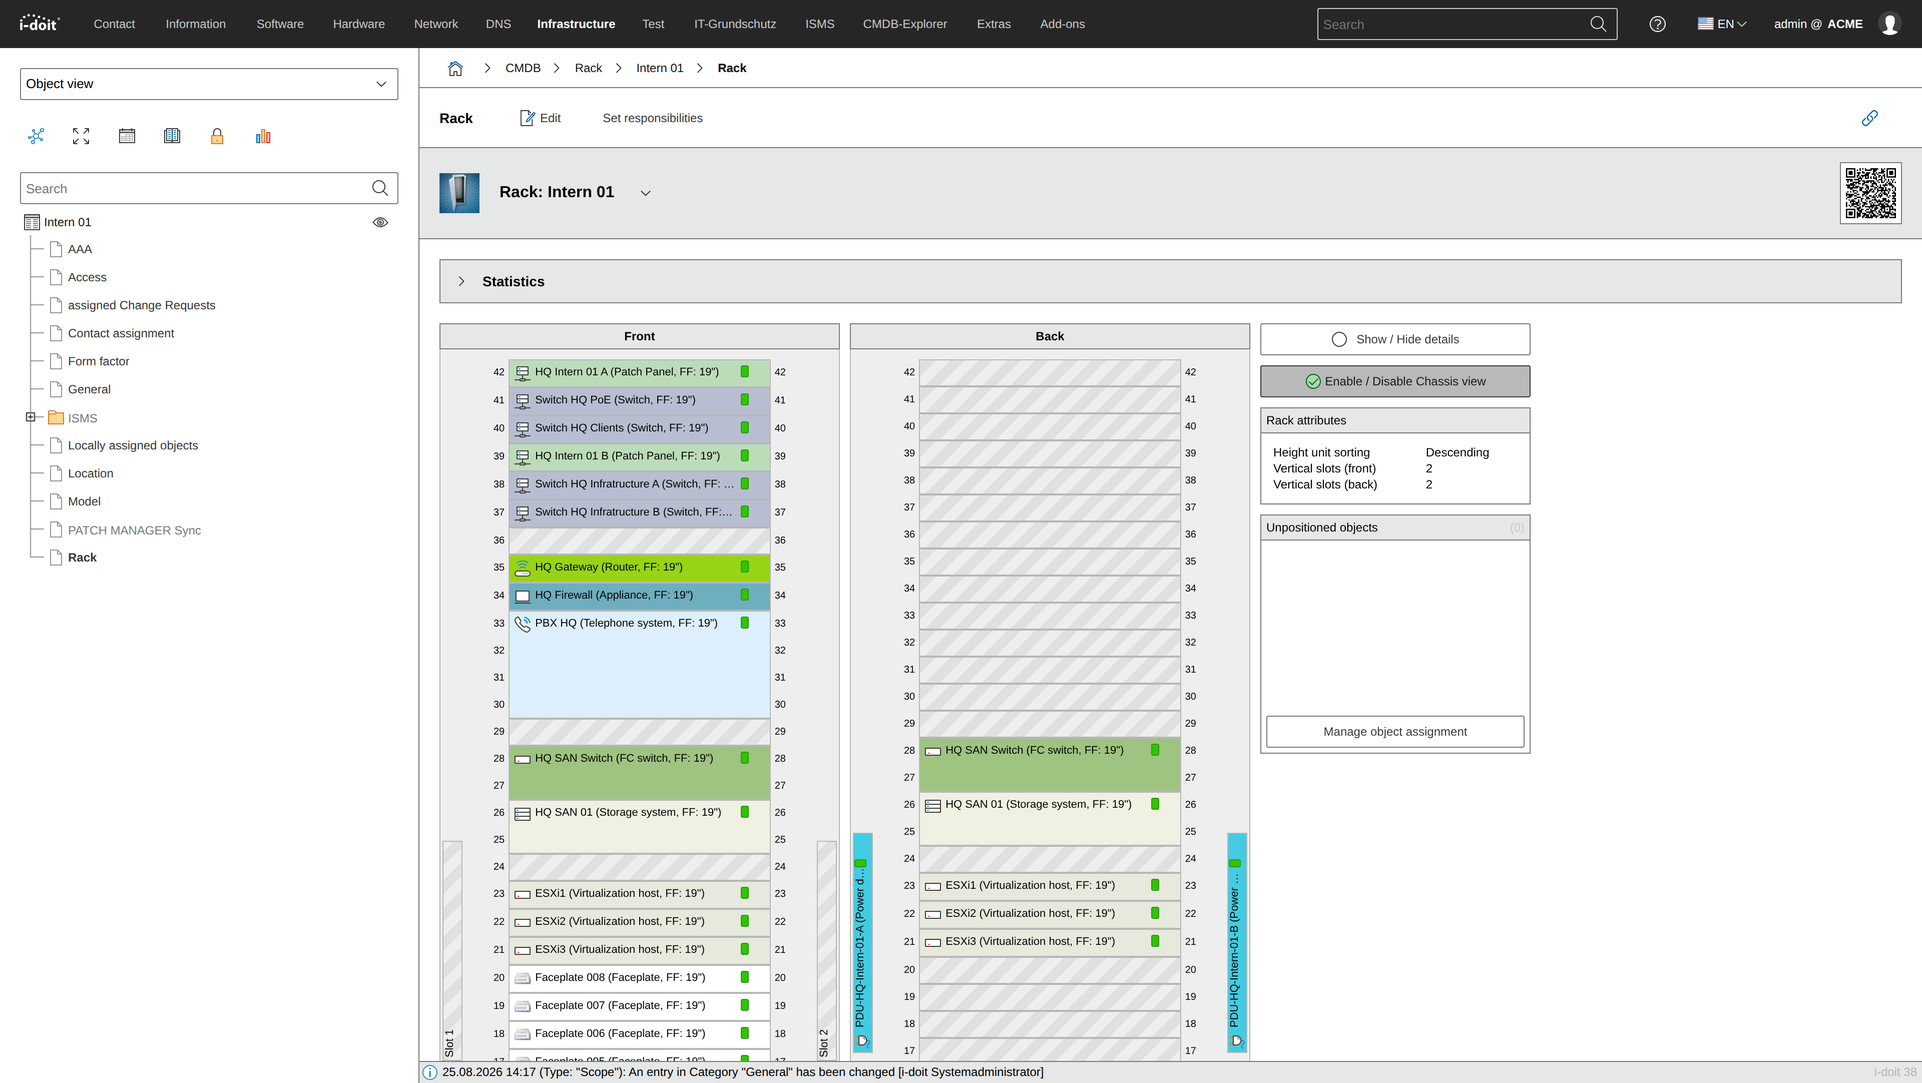Viewport: 1922px width, 1083px height.
Task: Click Faceplate 006 rack entry
Action: pyautogui.click(x=639, y=1034)
